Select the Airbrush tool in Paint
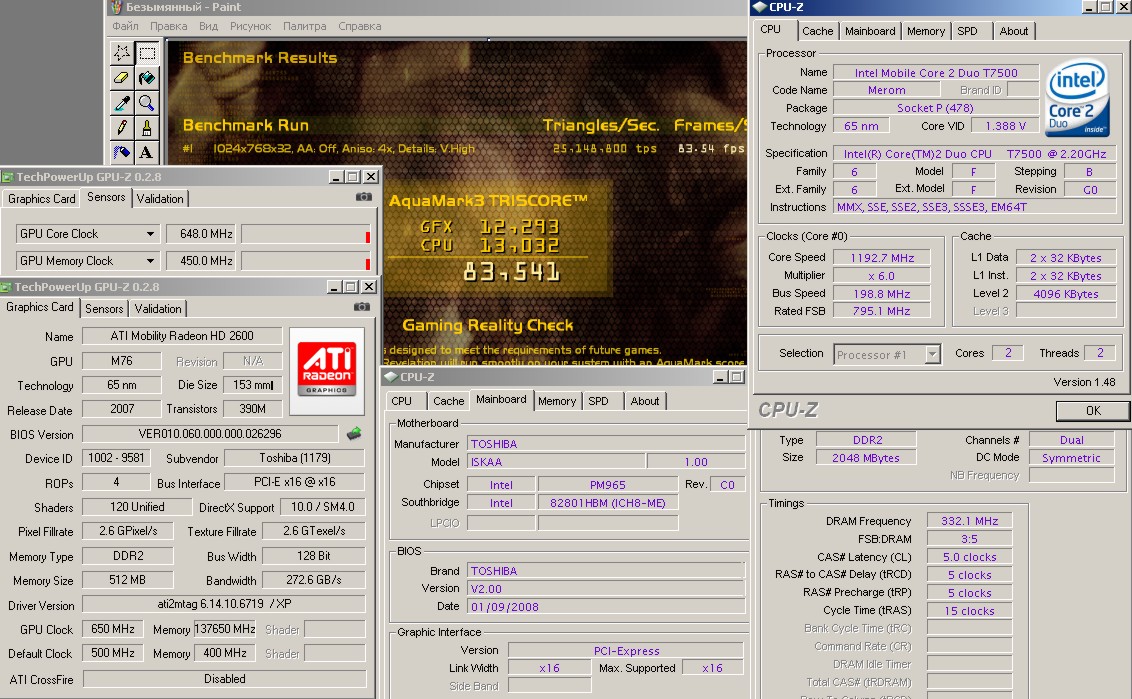This screenshot has width=1132, height=699. click(121, 152)
